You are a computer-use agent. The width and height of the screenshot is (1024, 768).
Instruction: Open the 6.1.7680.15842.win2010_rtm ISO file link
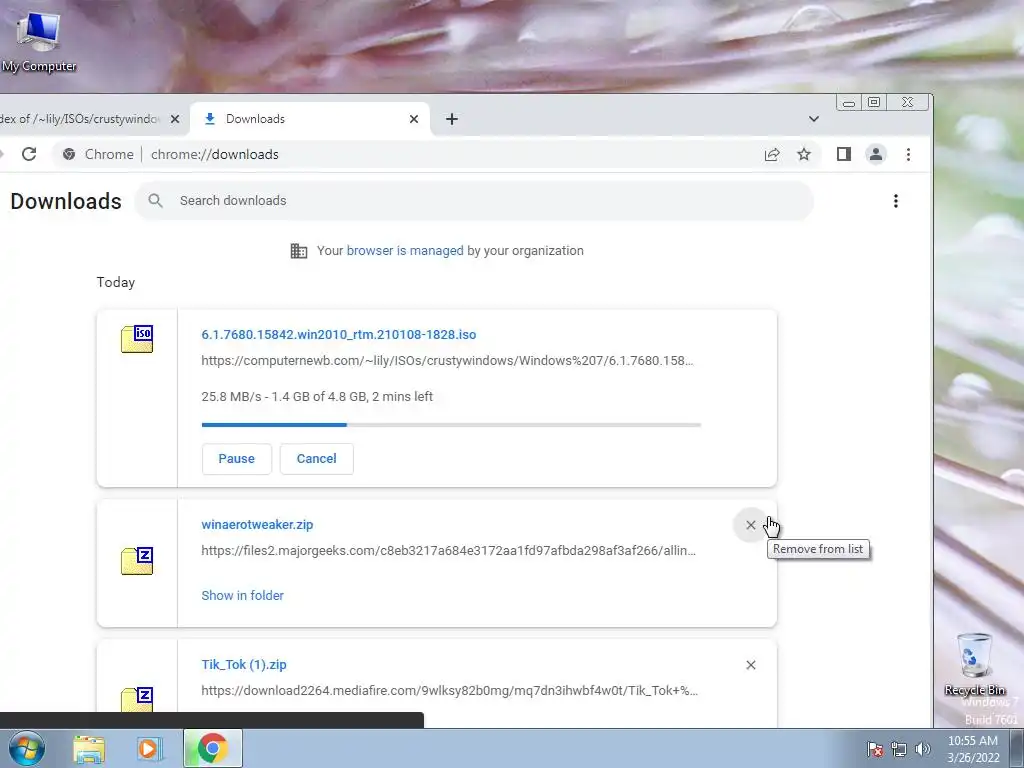[x=339, y=334]
